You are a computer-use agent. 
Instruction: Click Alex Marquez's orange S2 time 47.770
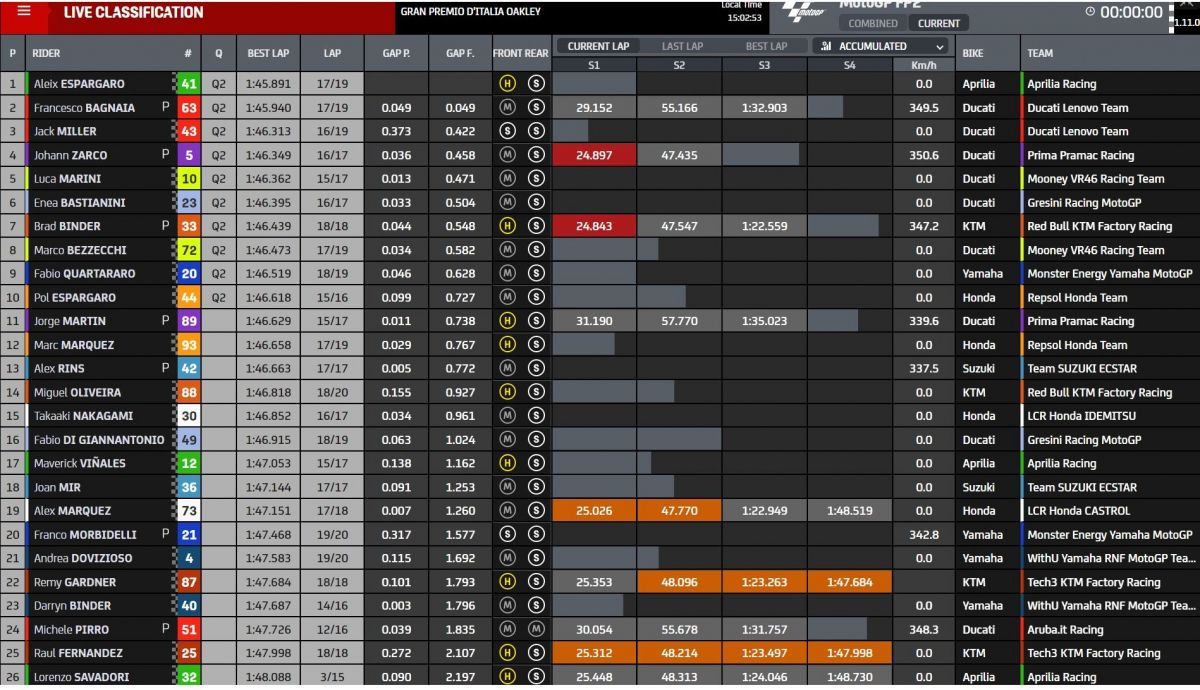coord(679,511)
